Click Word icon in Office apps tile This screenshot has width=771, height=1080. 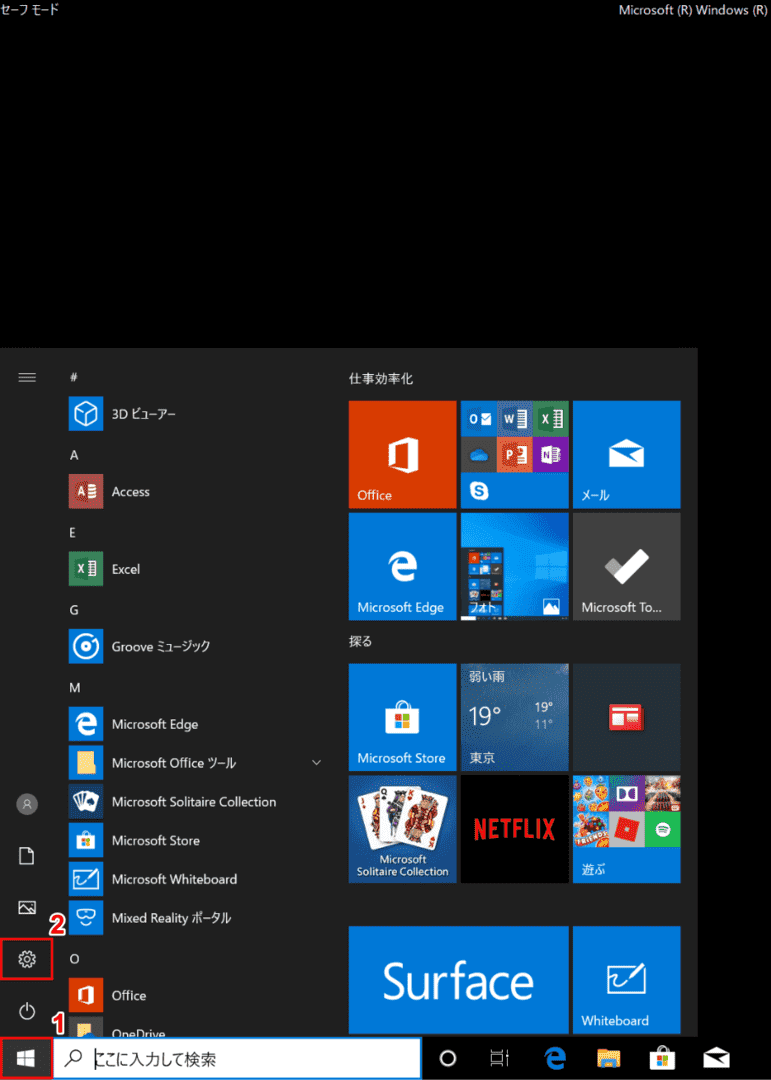click(x=515, y=419)
